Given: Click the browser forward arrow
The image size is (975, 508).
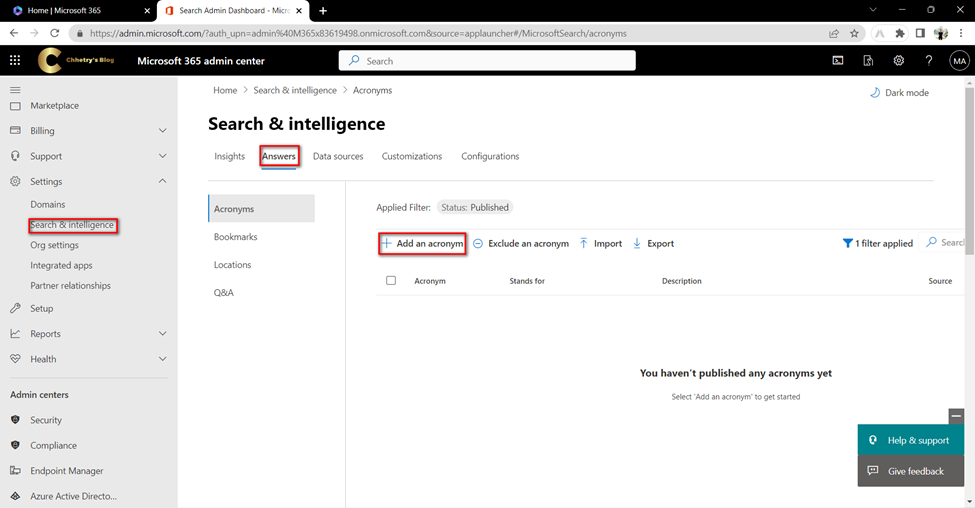Looking at the screenshot, I should (34, 33).
